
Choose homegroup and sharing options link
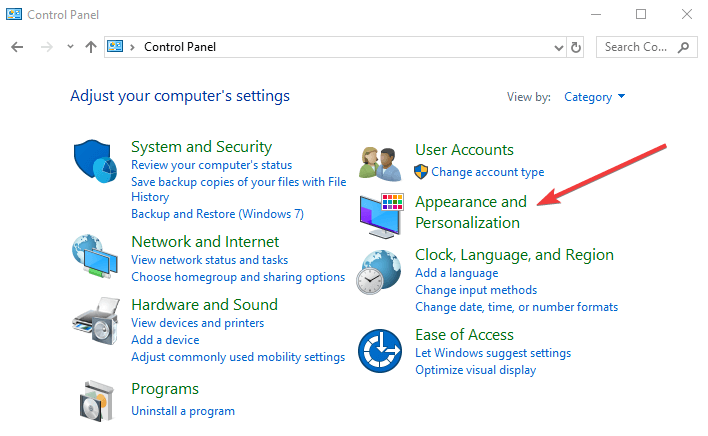(x=238, y=277)
